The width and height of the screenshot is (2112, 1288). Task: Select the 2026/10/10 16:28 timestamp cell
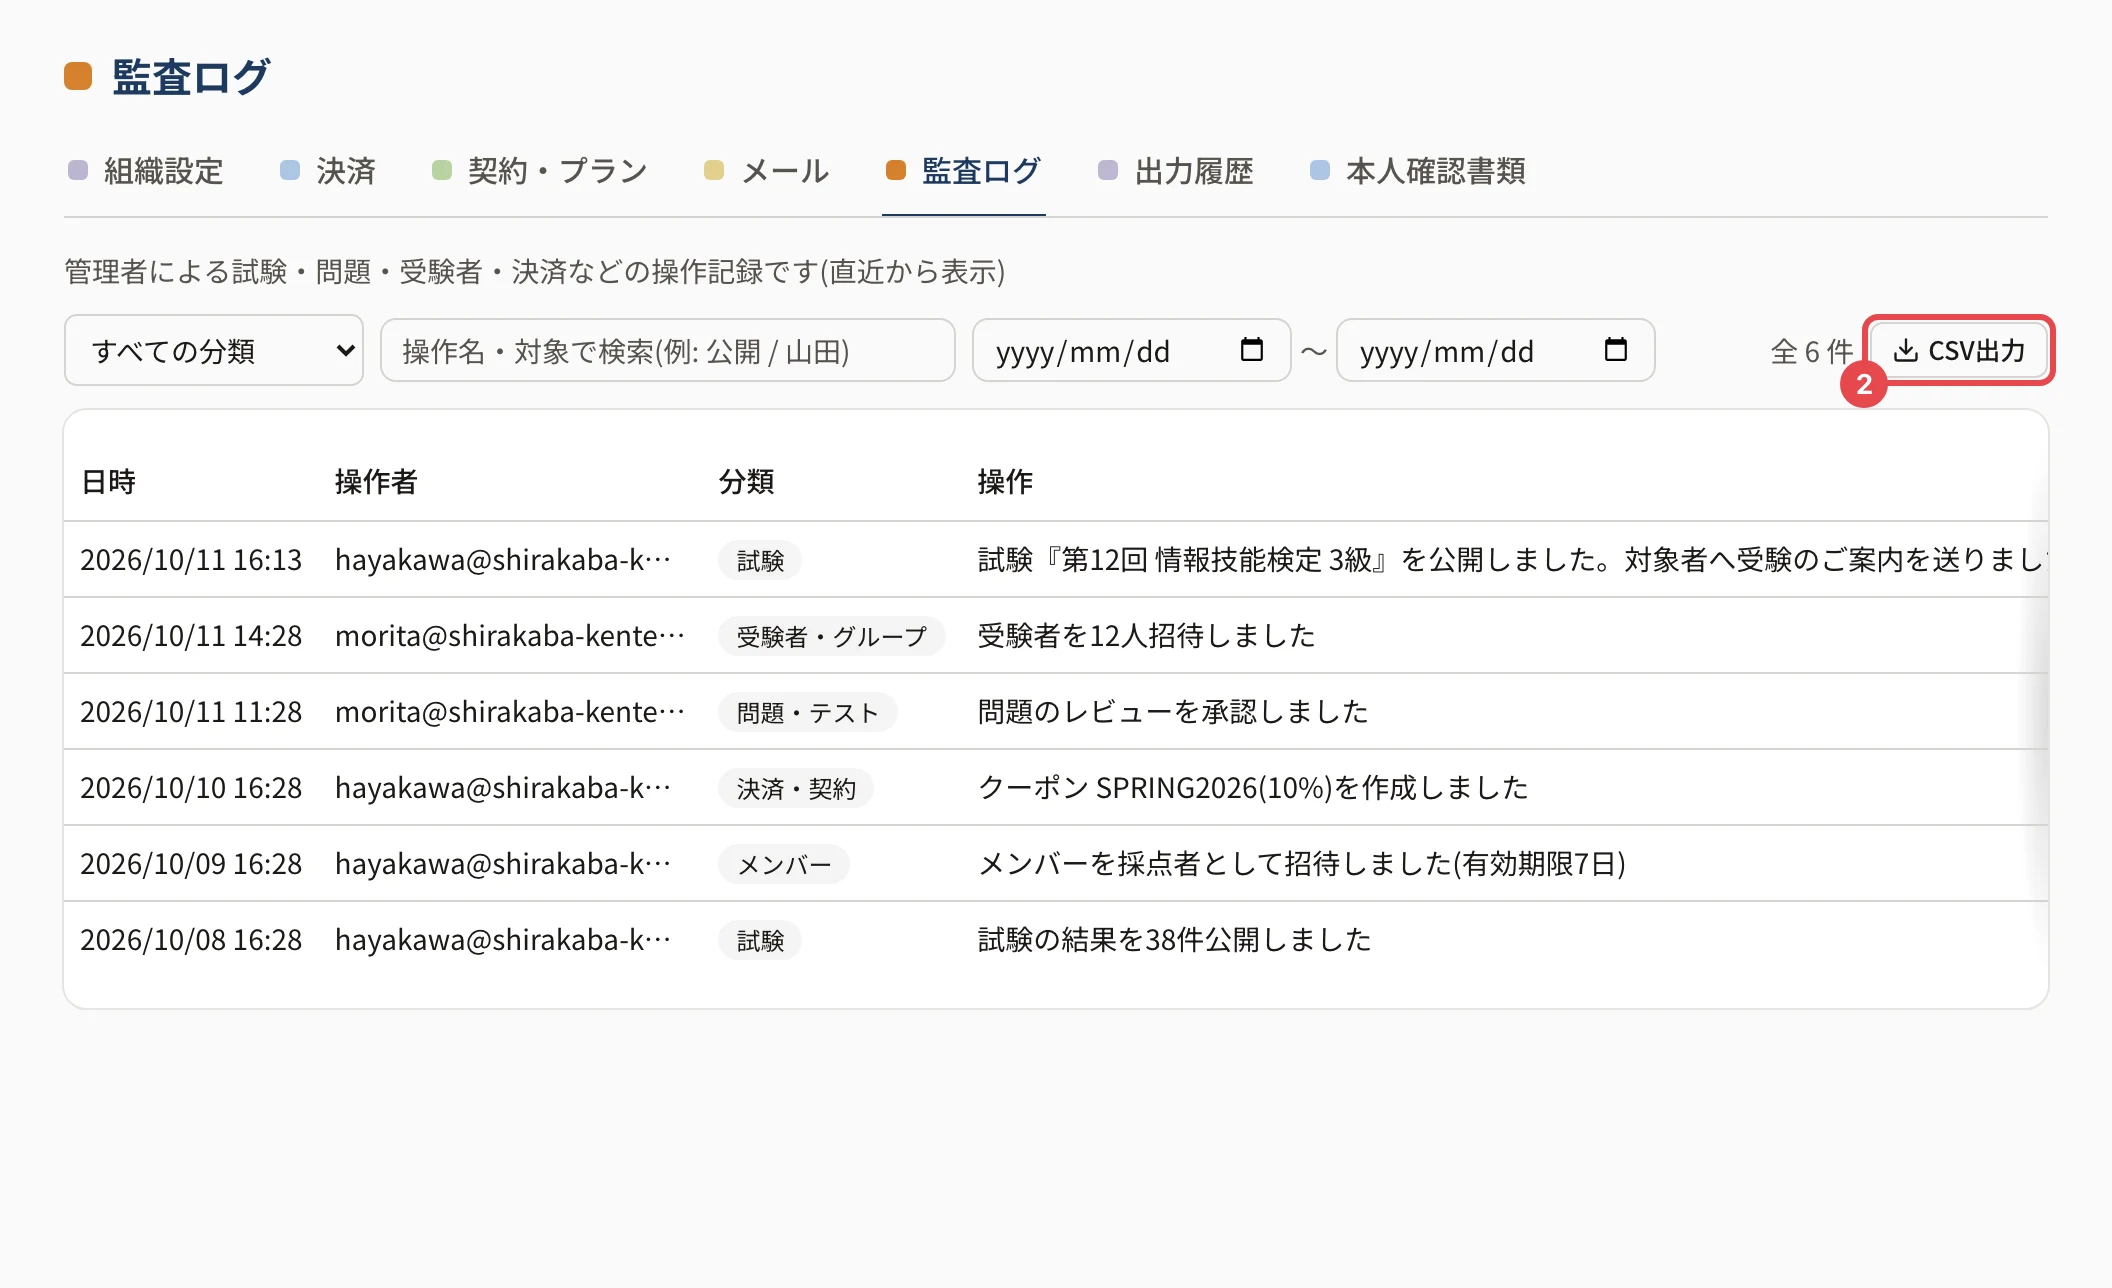point(191,788)
